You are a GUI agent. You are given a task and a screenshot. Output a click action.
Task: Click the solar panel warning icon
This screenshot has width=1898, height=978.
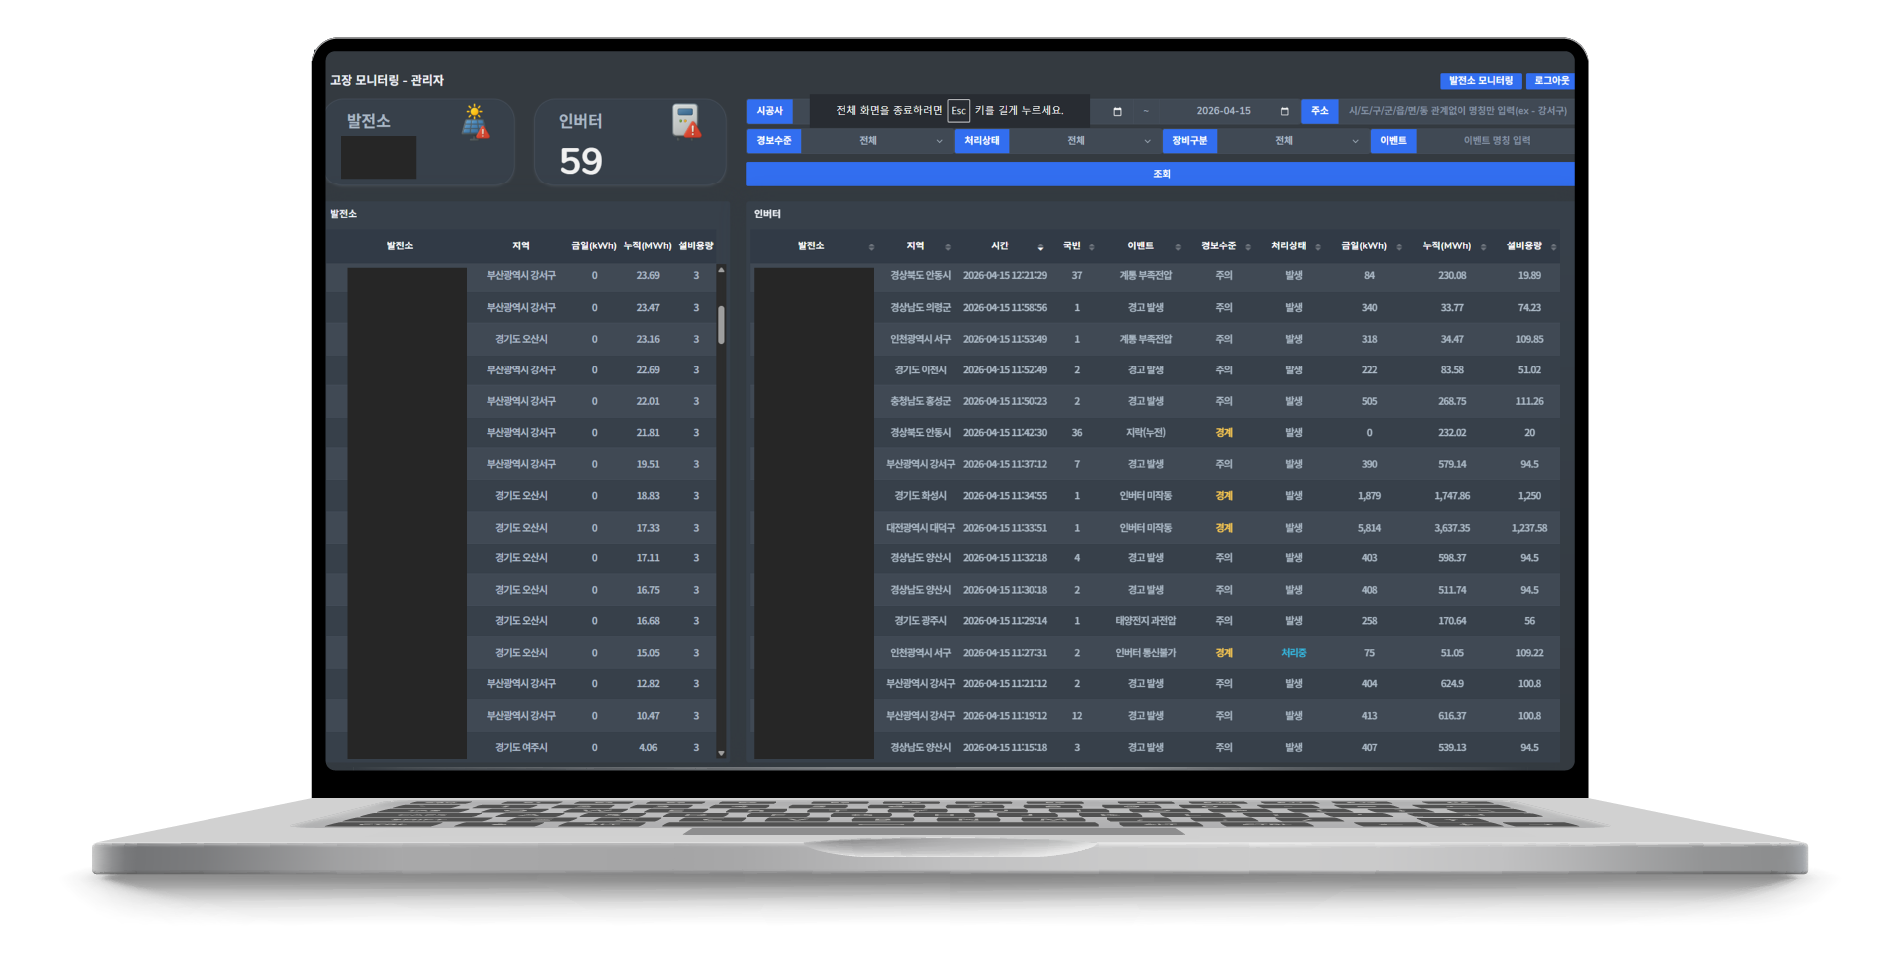click(x=476, y=122)
